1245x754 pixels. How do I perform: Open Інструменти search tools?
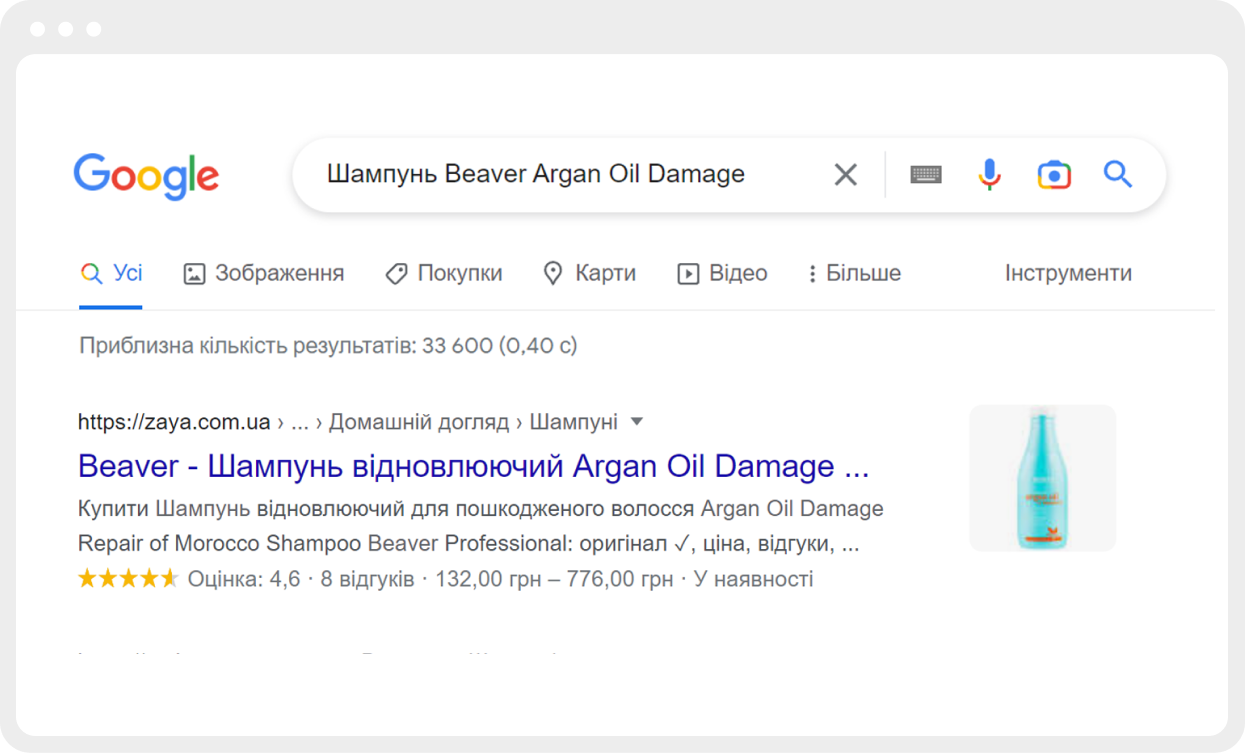click(1068, 273)
